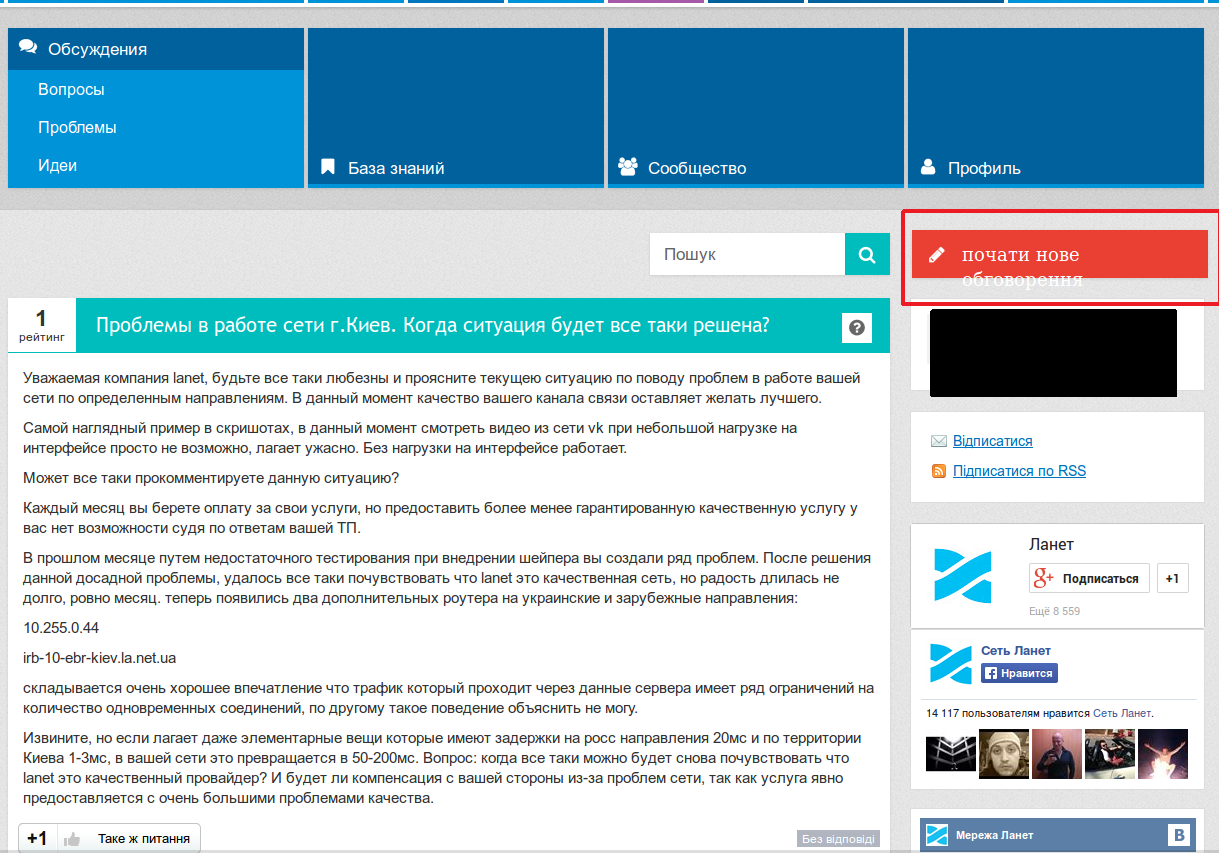Click the VK icon in Мережа Ланет widget
The width and height of the screenshot is (1219, 853).
tap(1179, 835)
